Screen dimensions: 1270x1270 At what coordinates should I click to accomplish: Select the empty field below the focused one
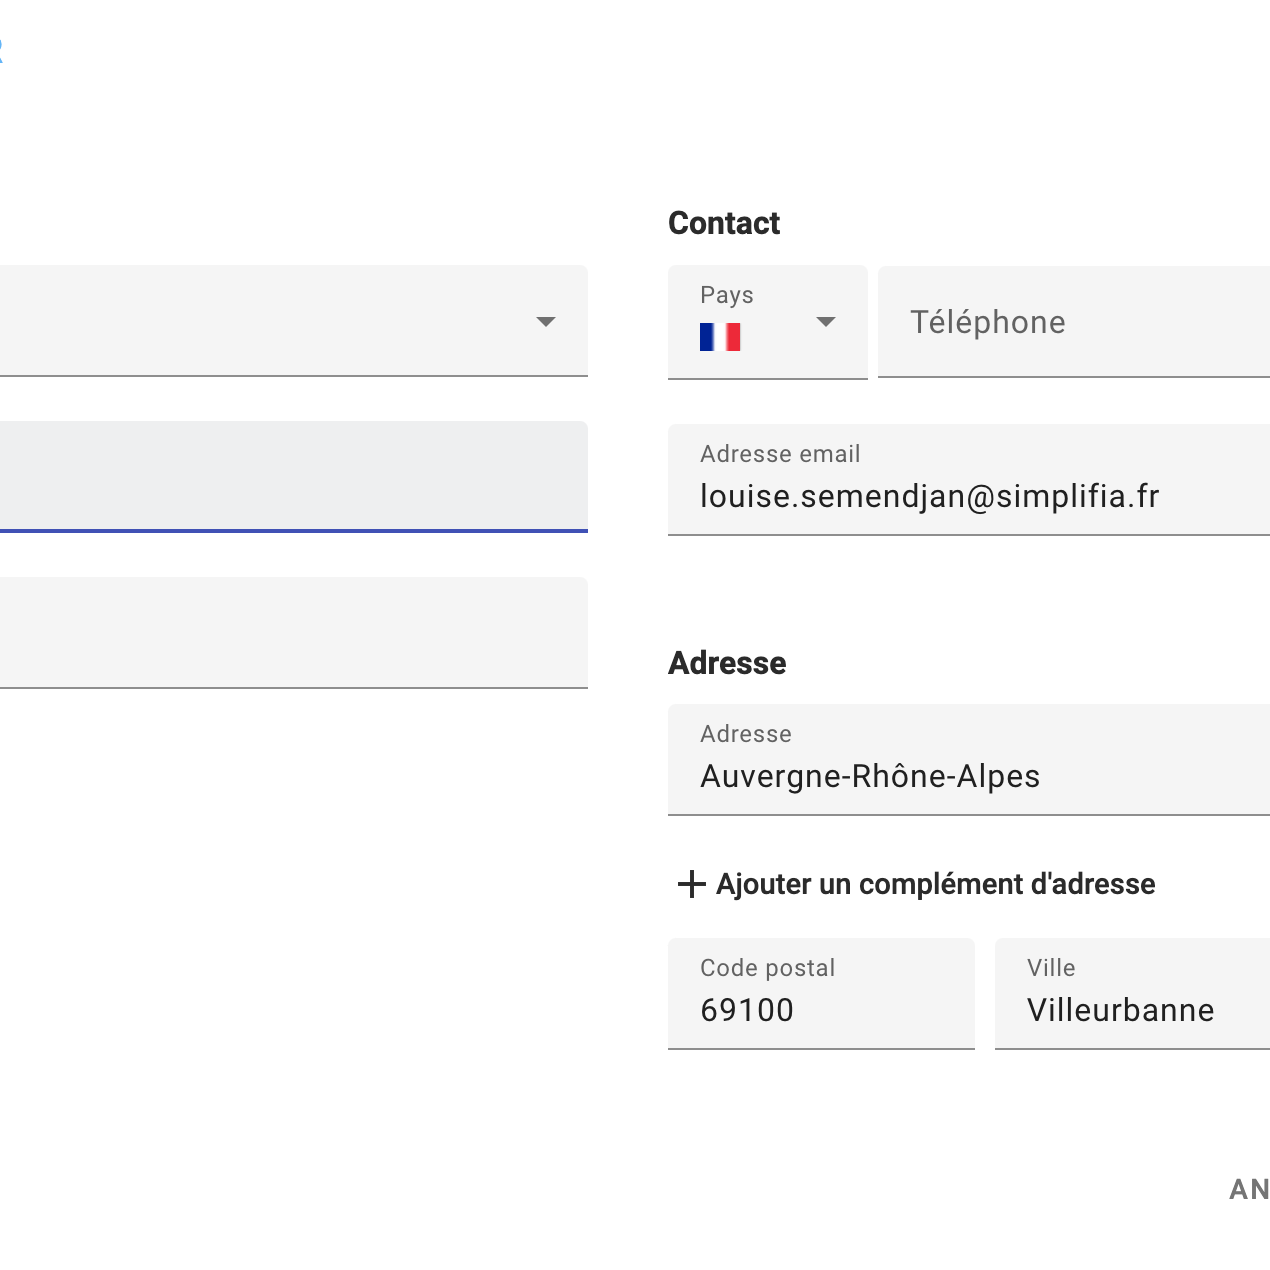(x=290, y=632)
